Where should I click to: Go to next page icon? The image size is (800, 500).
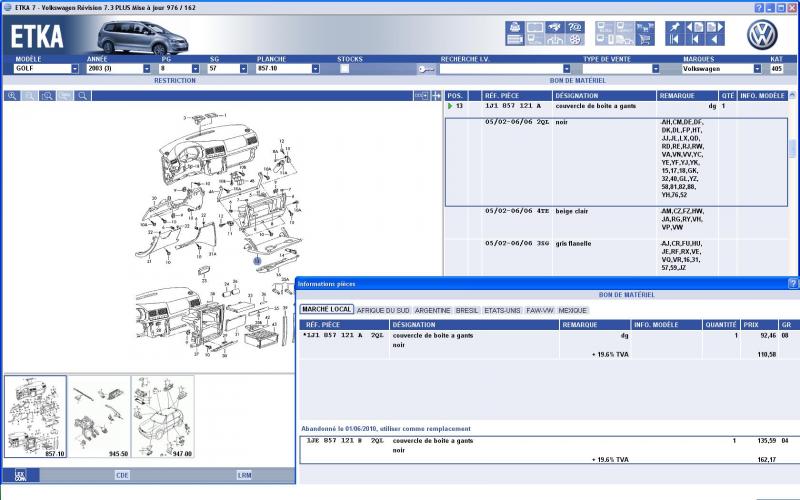tap(715, 27)
